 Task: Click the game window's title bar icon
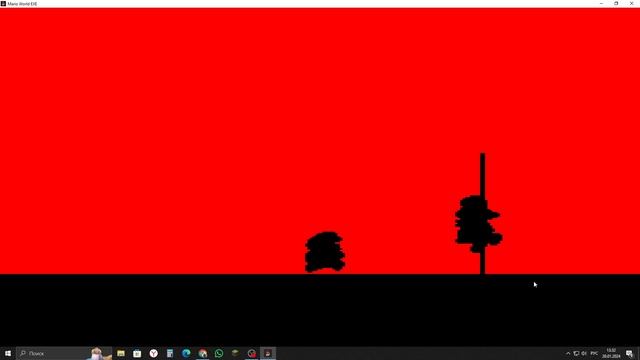[x=3, y=4]
